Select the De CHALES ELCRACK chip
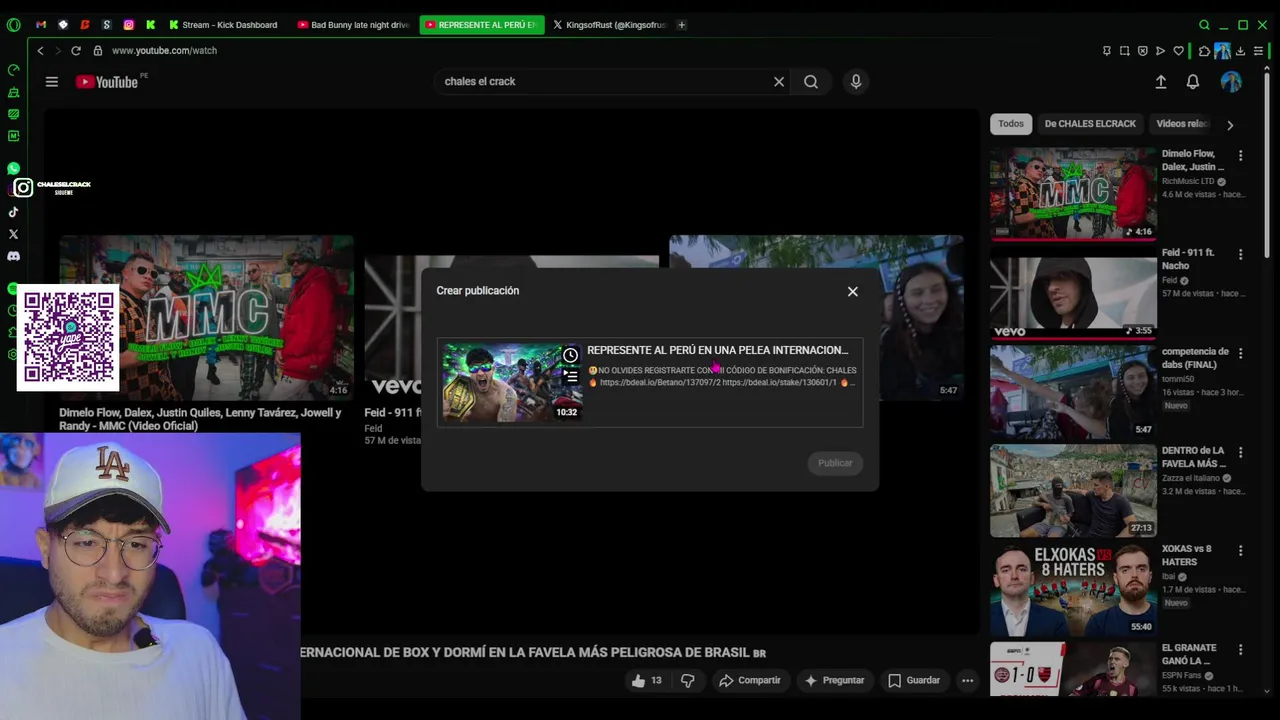 (x=1090, y=124)
